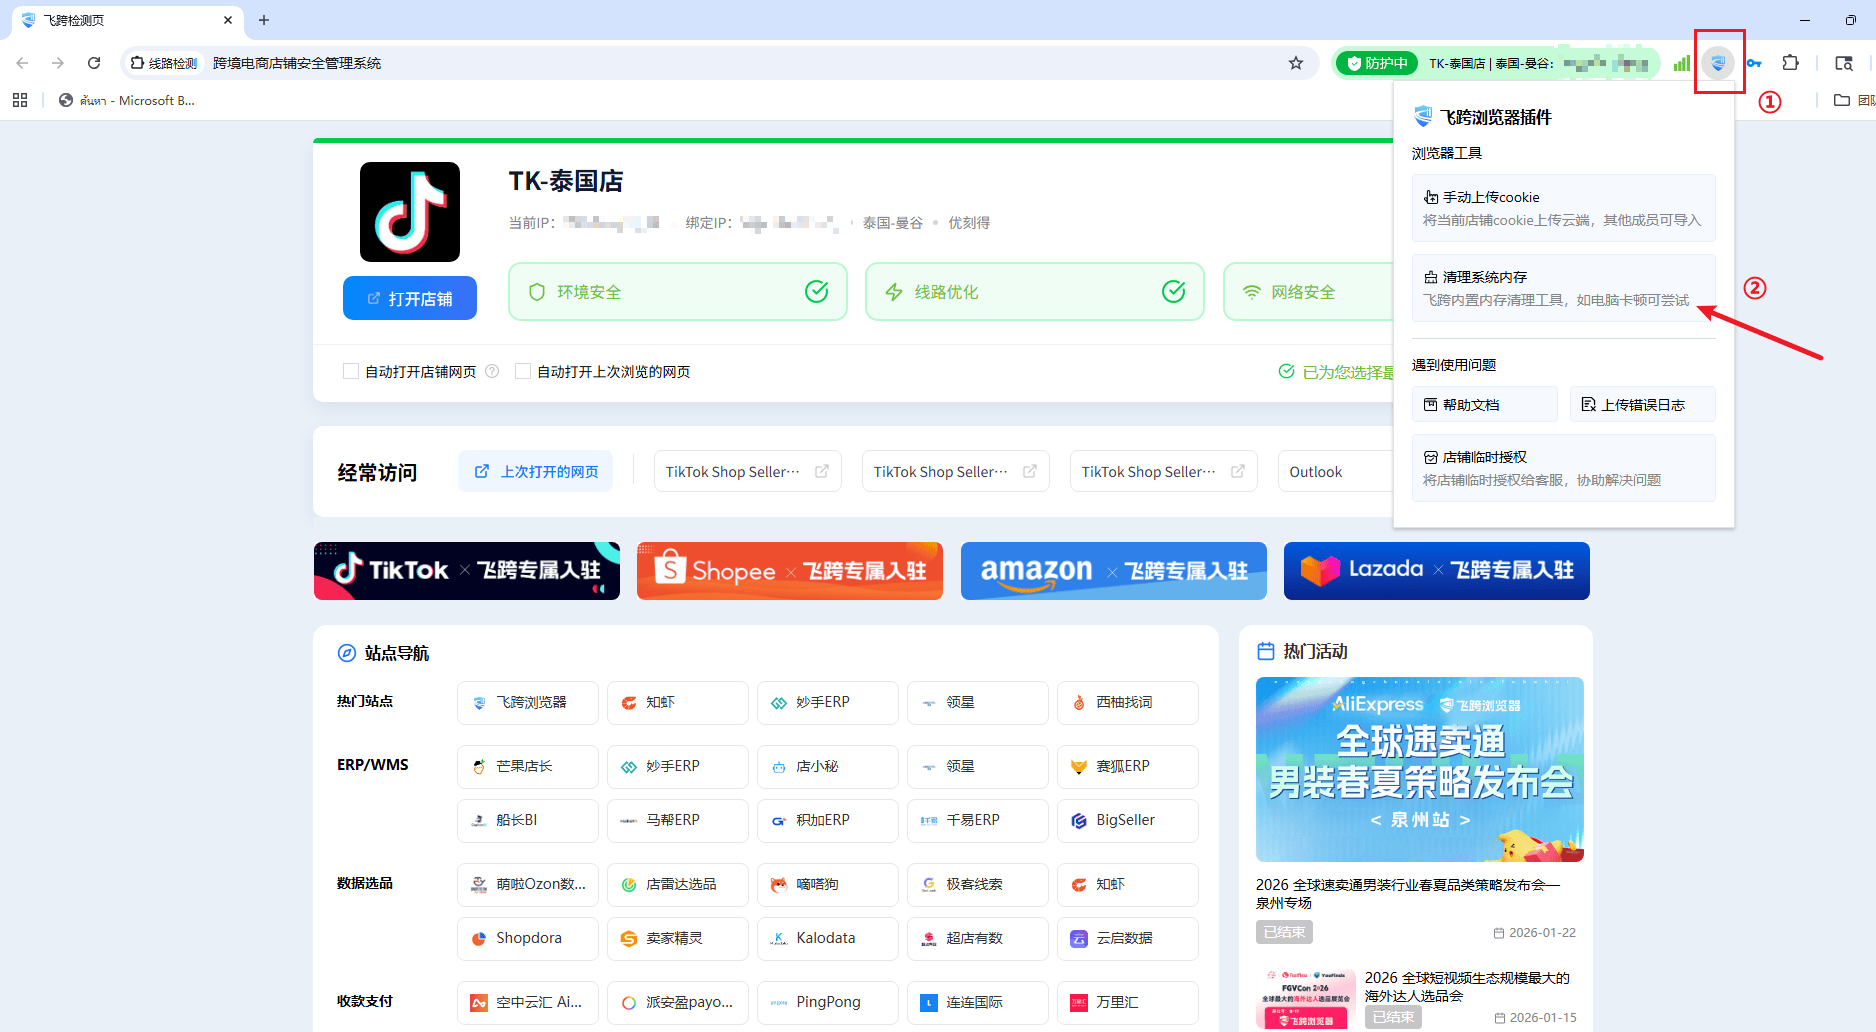Click the TikTok logo for TK-泰国店
The height and width of the screenshot is (1032, 1876).
pos(410,212)
